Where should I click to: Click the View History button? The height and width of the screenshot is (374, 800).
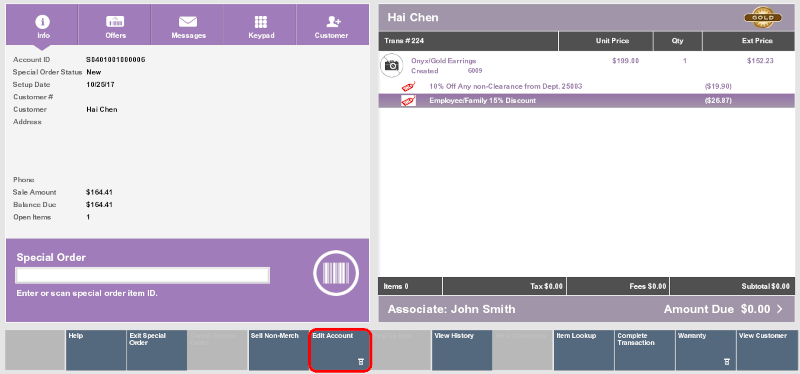point(462,350)
